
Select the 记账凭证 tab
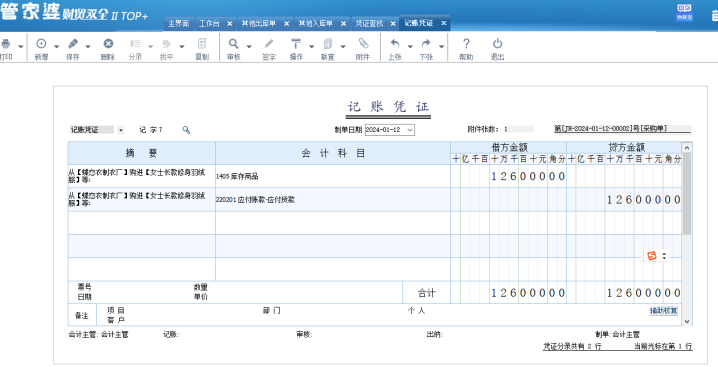pyautogui.click(x=419, y=23)
